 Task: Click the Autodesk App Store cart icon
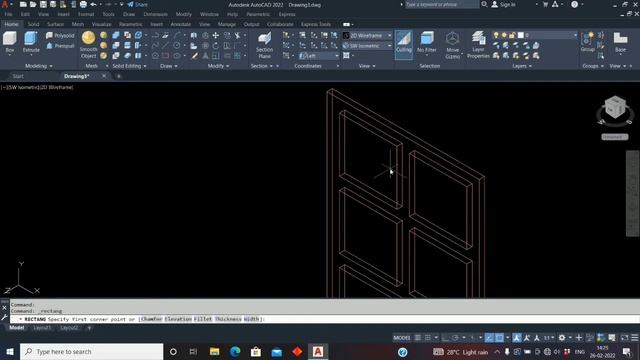coord(545,4)
